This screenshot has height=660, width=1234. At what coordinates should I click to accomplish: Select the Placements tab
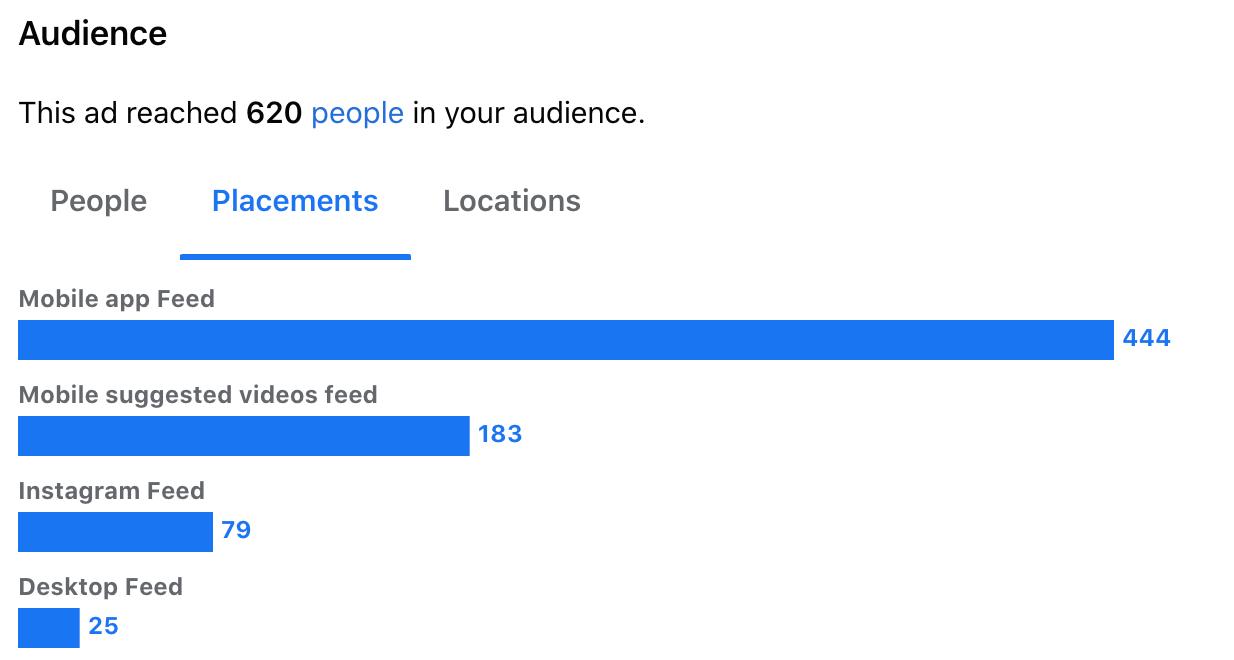(295, 201)
